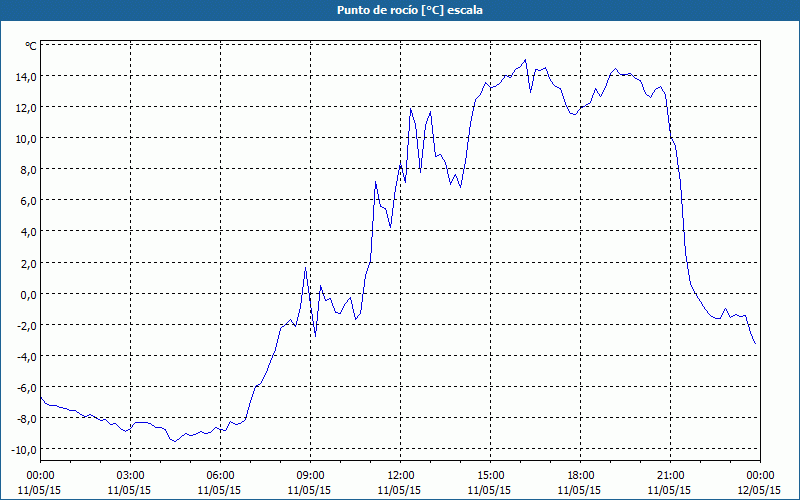This screenshot has width=800, height=500.
Task: Click the 4,0 y-axis label
Action: coord(29,232)
